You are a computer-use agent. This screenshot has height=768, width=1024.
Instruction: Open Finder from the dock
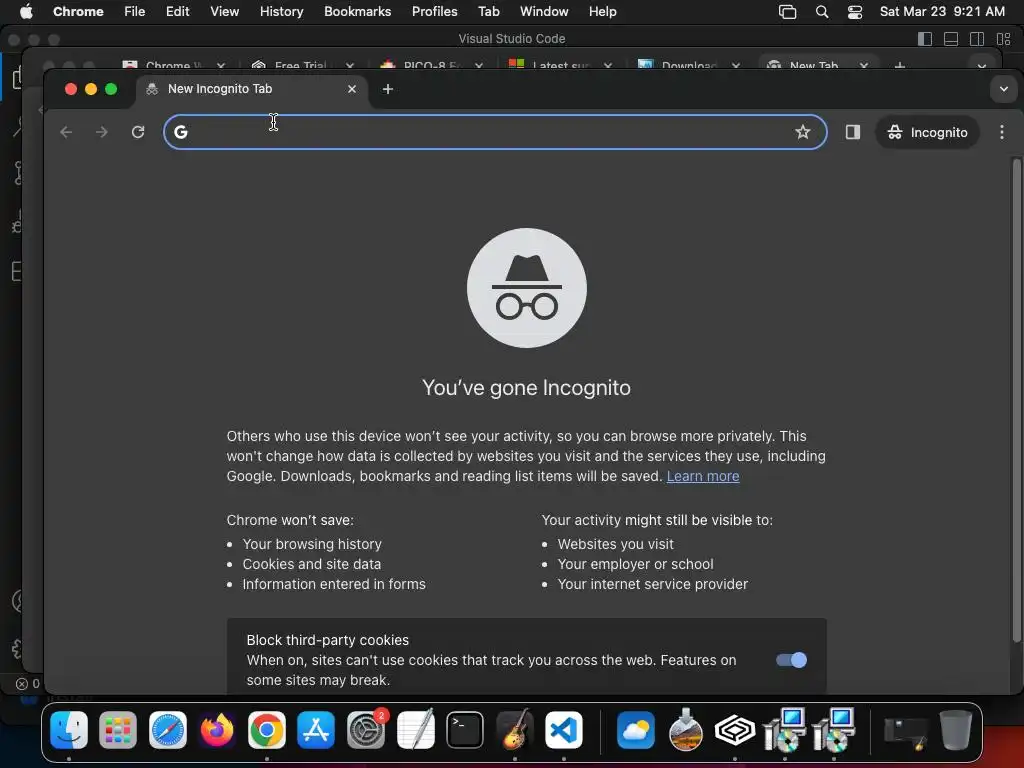(x=69, y=729)
